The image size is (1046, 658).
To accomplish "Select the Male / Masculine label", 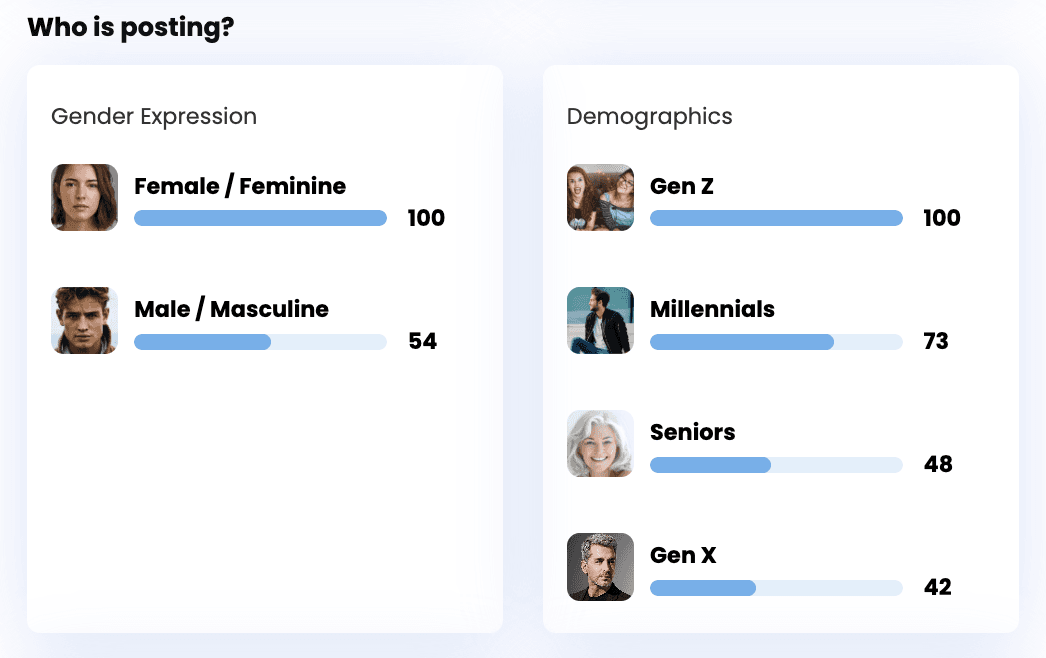I will (x=231, y=309).
